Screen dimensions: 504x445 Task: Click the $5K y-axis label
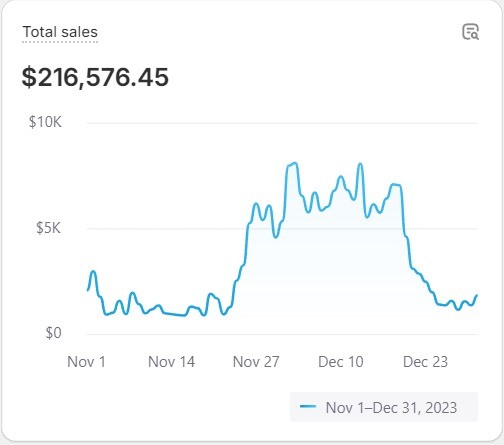click(x=49, y=228)
